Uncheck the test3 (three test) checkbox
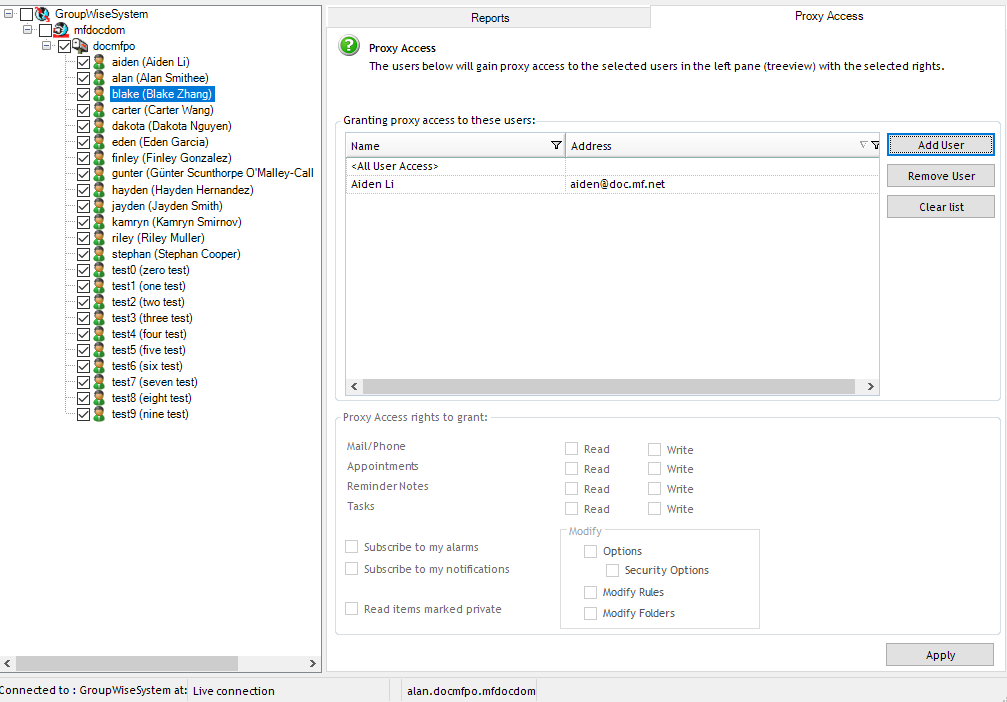Screen dimensions: 1007x702 pos(83,319)
